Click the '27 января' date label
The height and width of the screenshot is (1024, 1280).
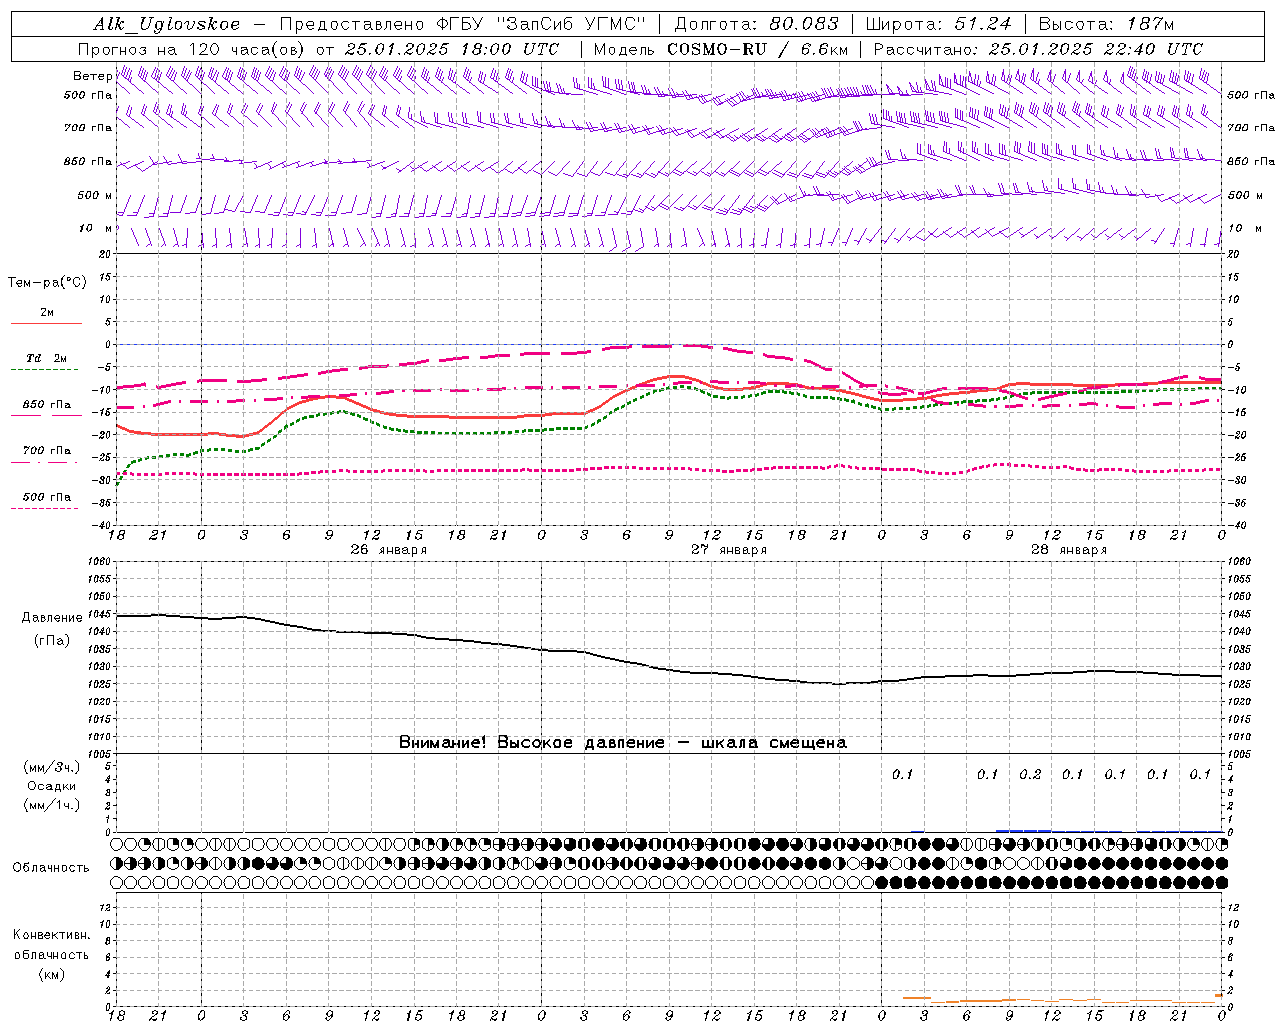coord(729,550)
